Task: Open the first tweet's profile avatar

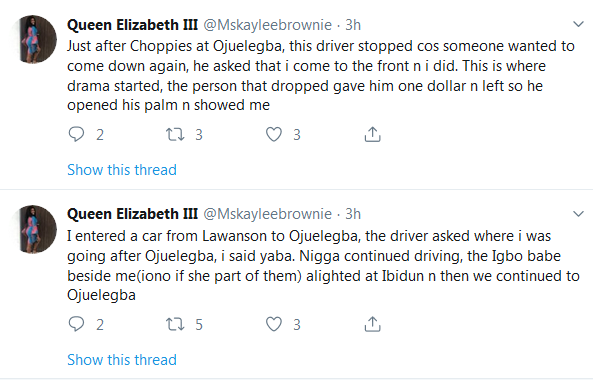Action: tap(33, 39)
